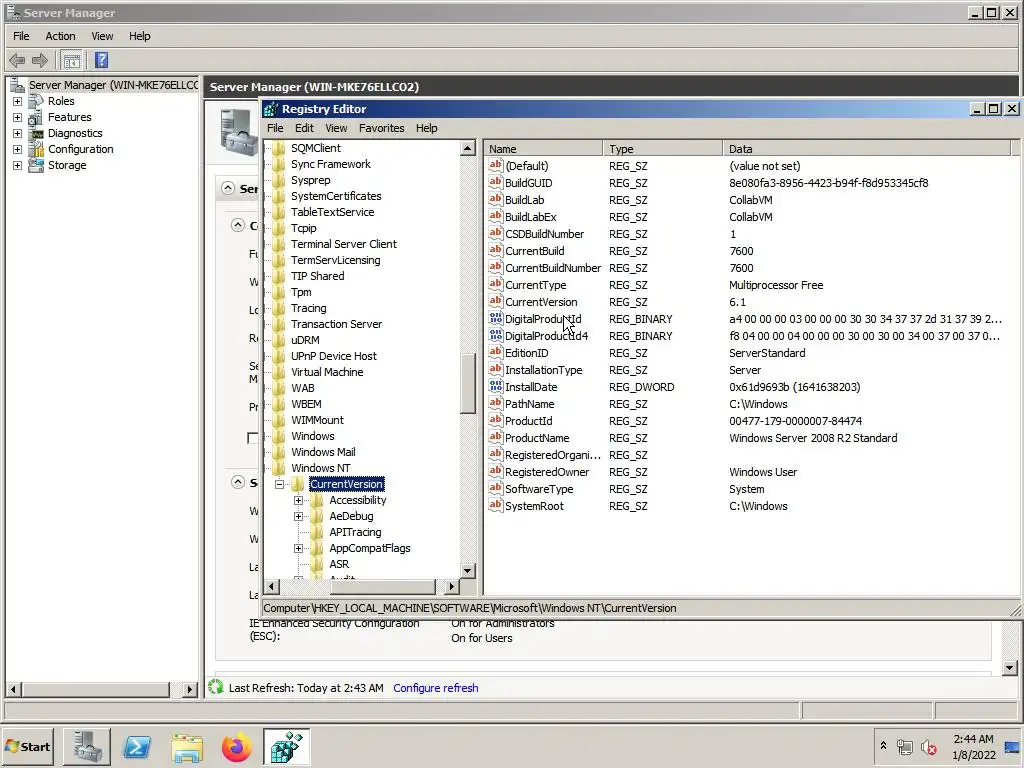
Task: Open Server Manager Action menu
Action: click(60, 36)
